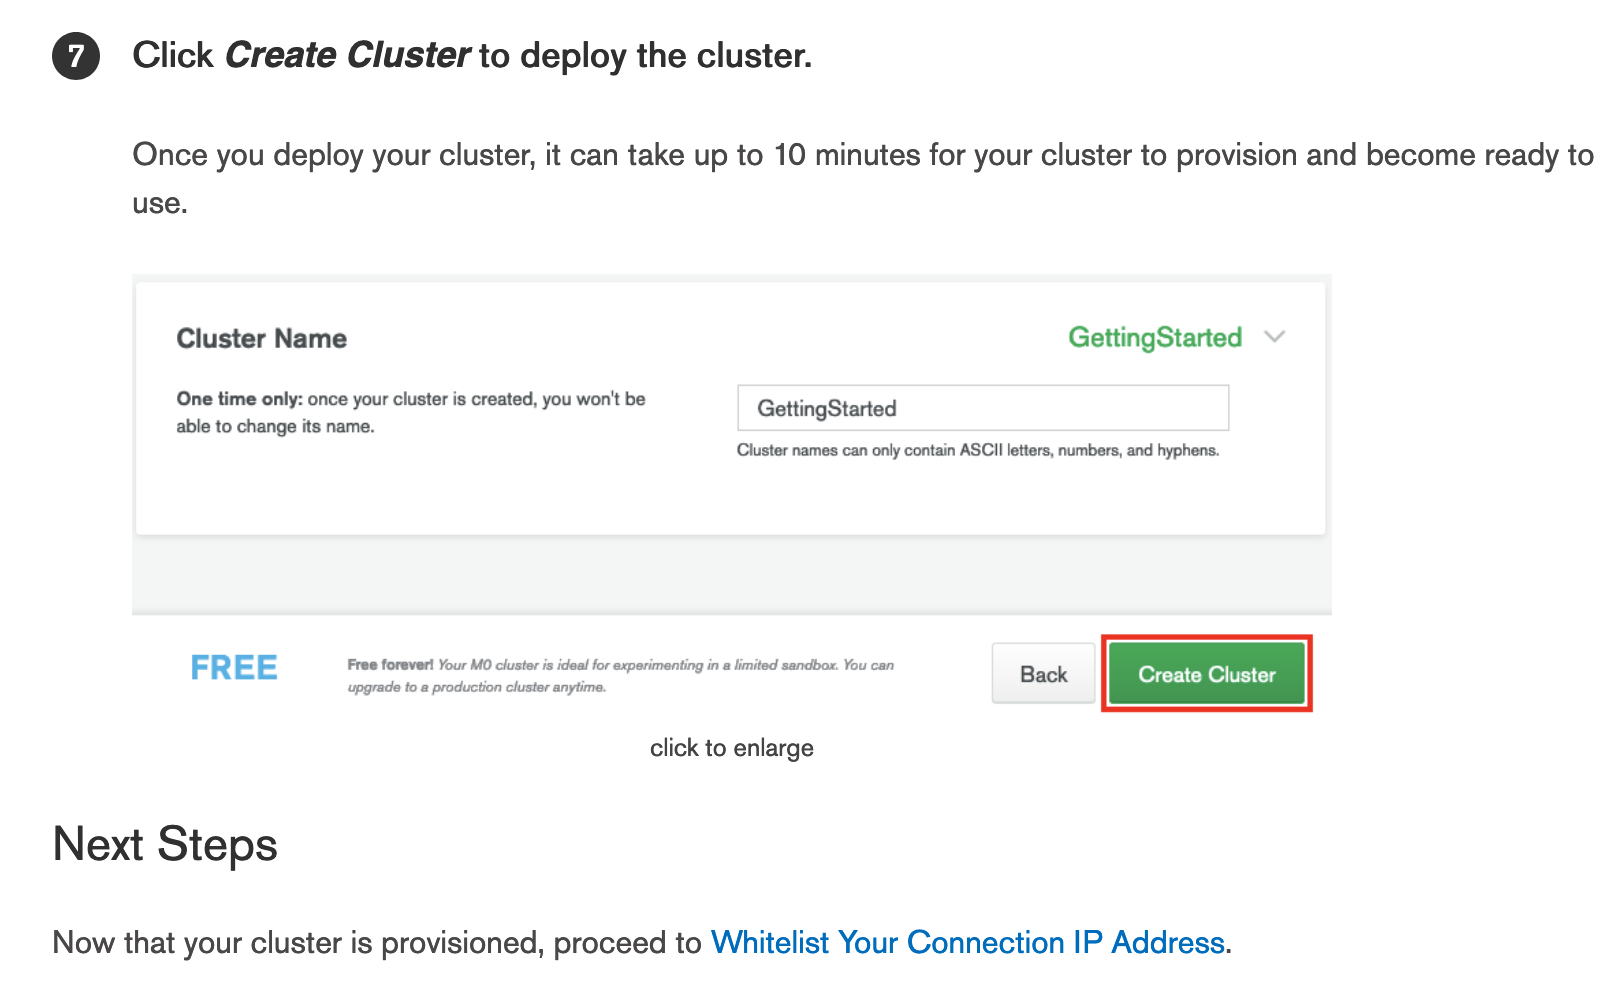1610x998 pixels.
Task: Click the cluster name input field
Action: click(982, 408)
